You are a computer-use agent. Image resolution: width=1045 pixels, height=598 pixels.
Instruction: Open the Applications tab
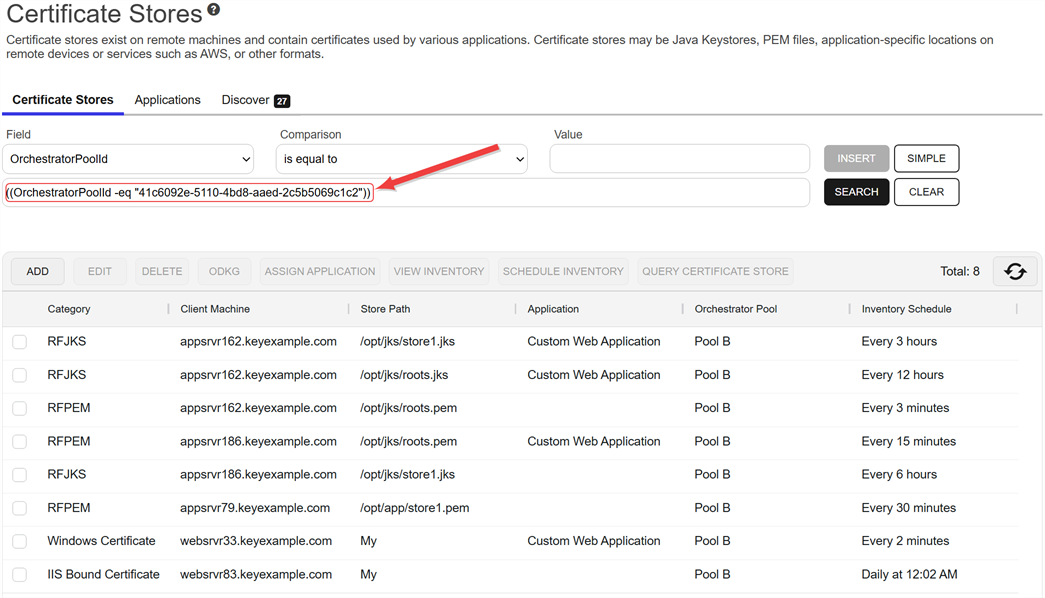[167, 100]
